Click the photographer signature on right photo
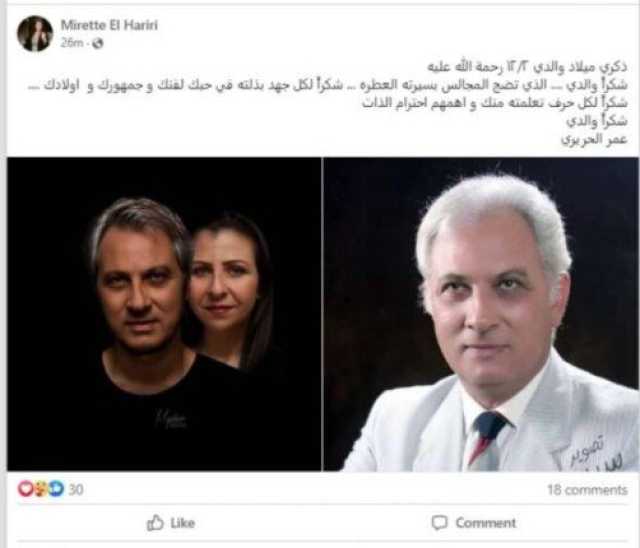This screenshot has height=548, width=640. (x=588, y=455)
